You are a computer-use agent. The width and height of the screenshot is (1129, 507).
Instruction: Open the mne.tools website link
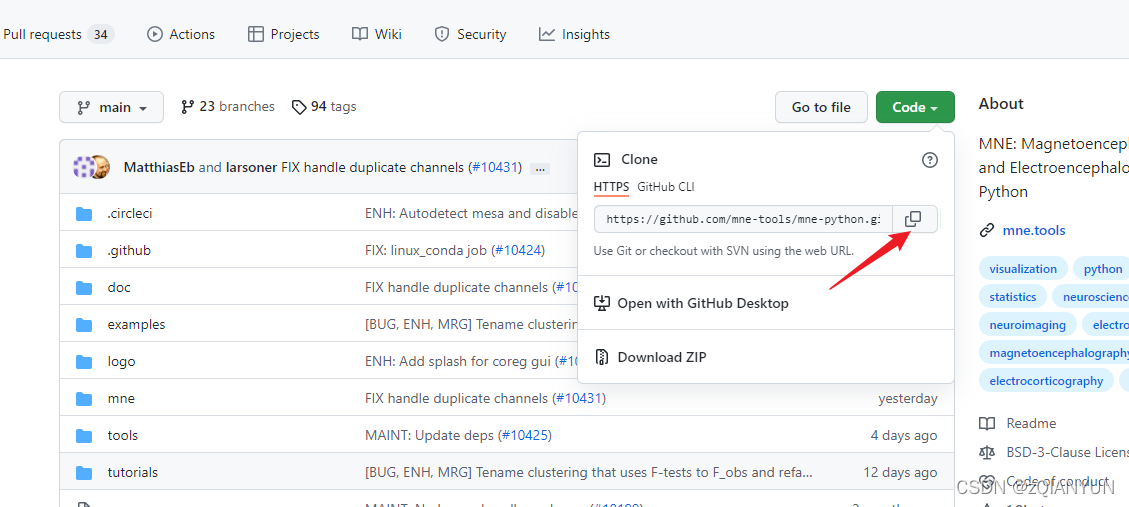click(1034, 230)
